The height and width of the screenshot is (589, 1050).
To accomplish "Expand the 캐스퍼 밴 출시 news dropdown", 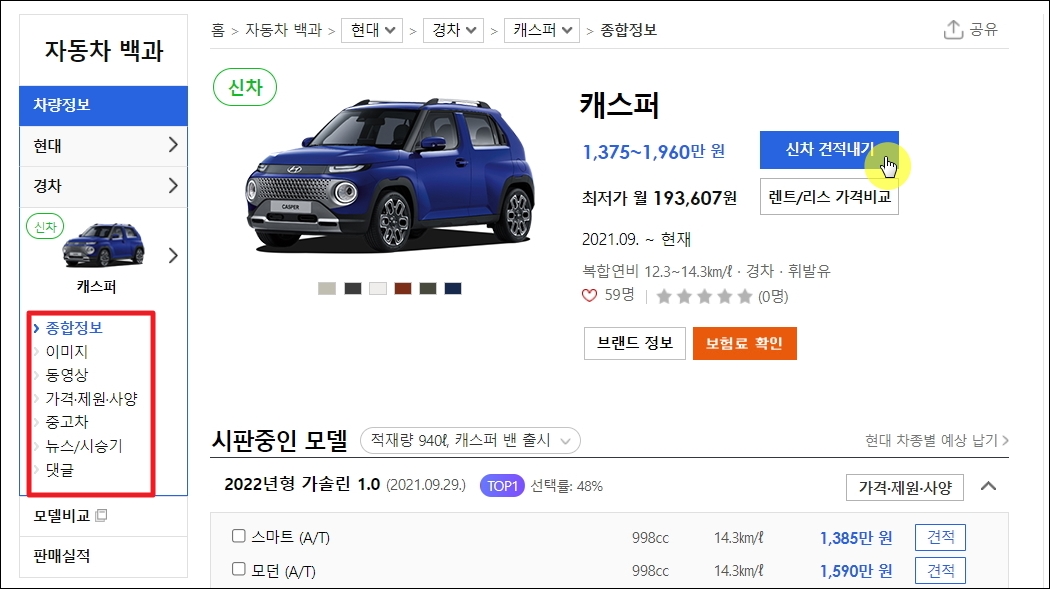I will click(x=470, y=440).
